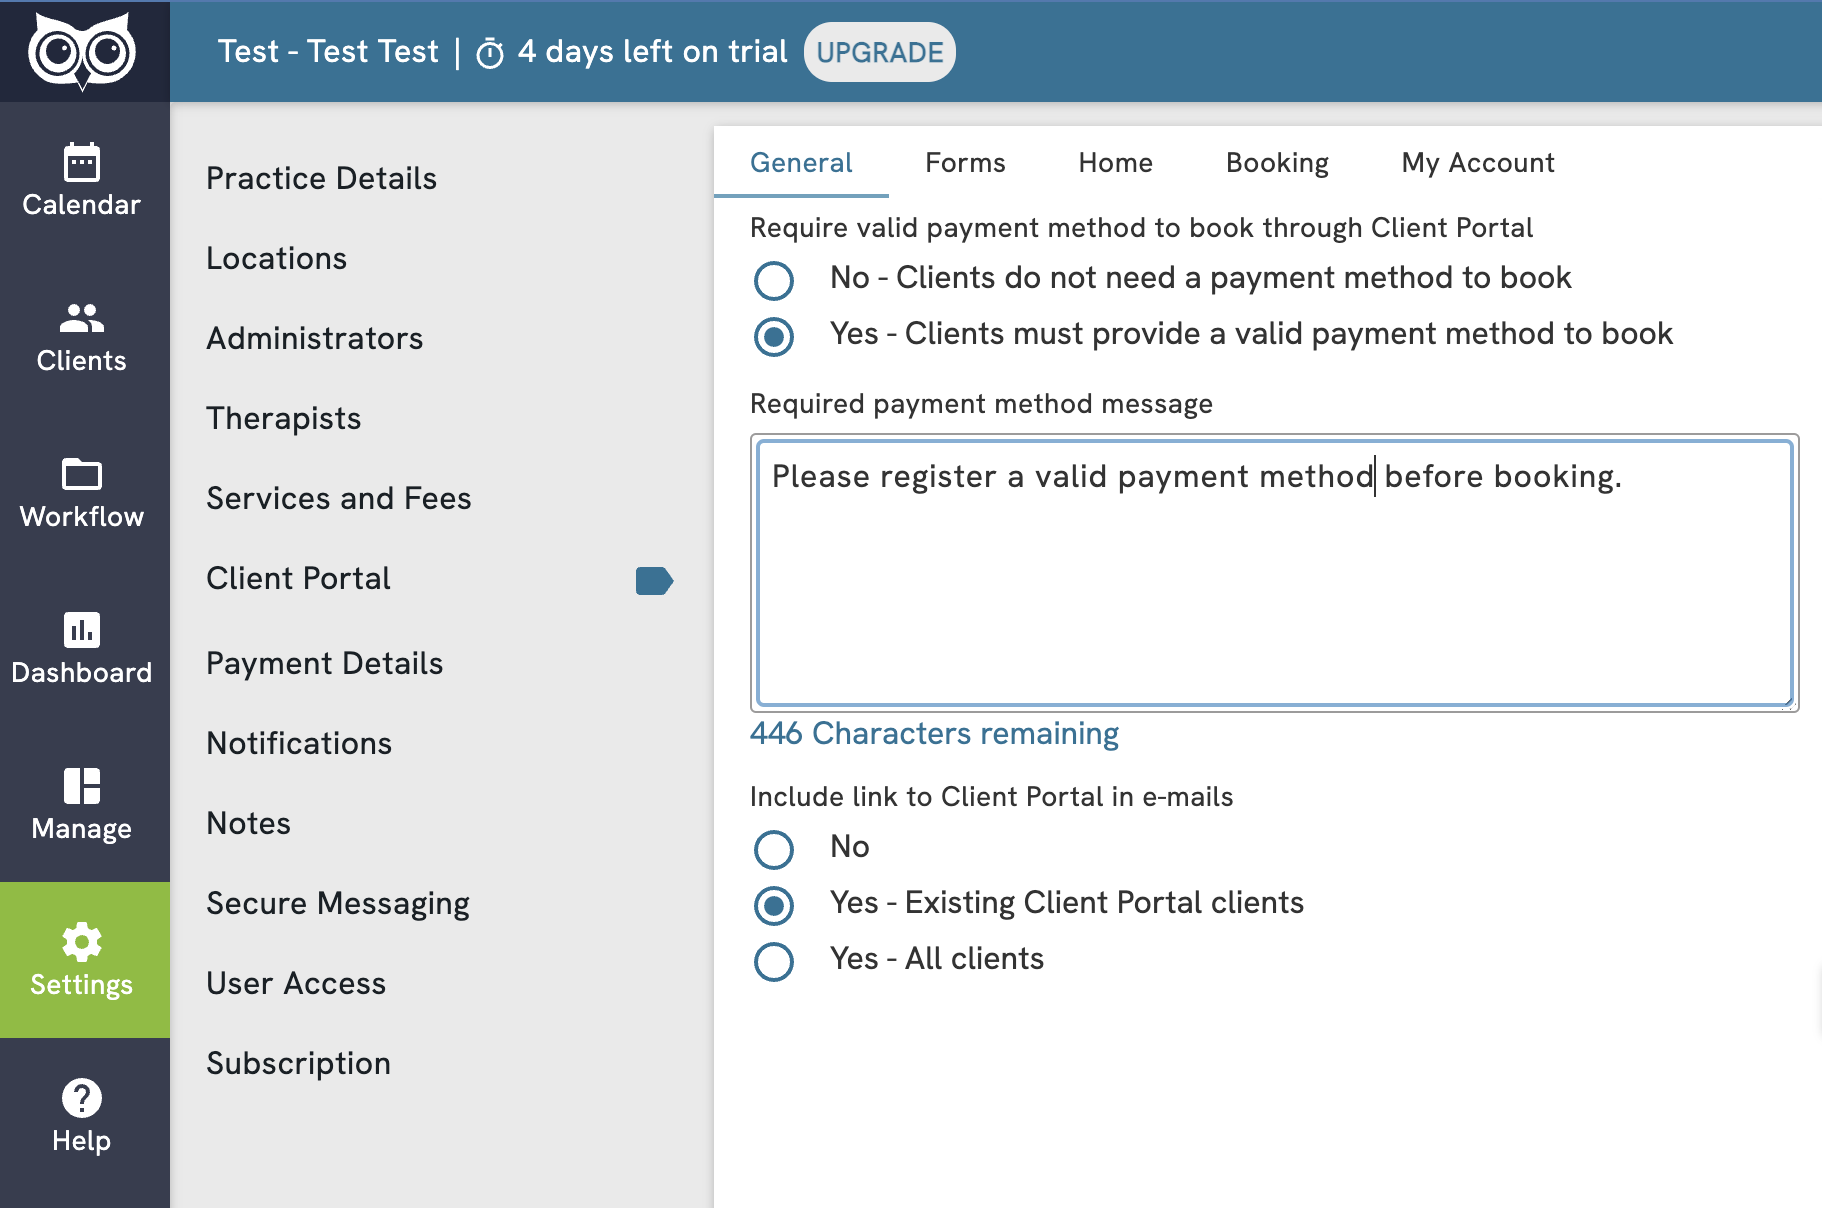Click the '446 Characters remaining' text

pyautogui.click(x=934, y=733)
